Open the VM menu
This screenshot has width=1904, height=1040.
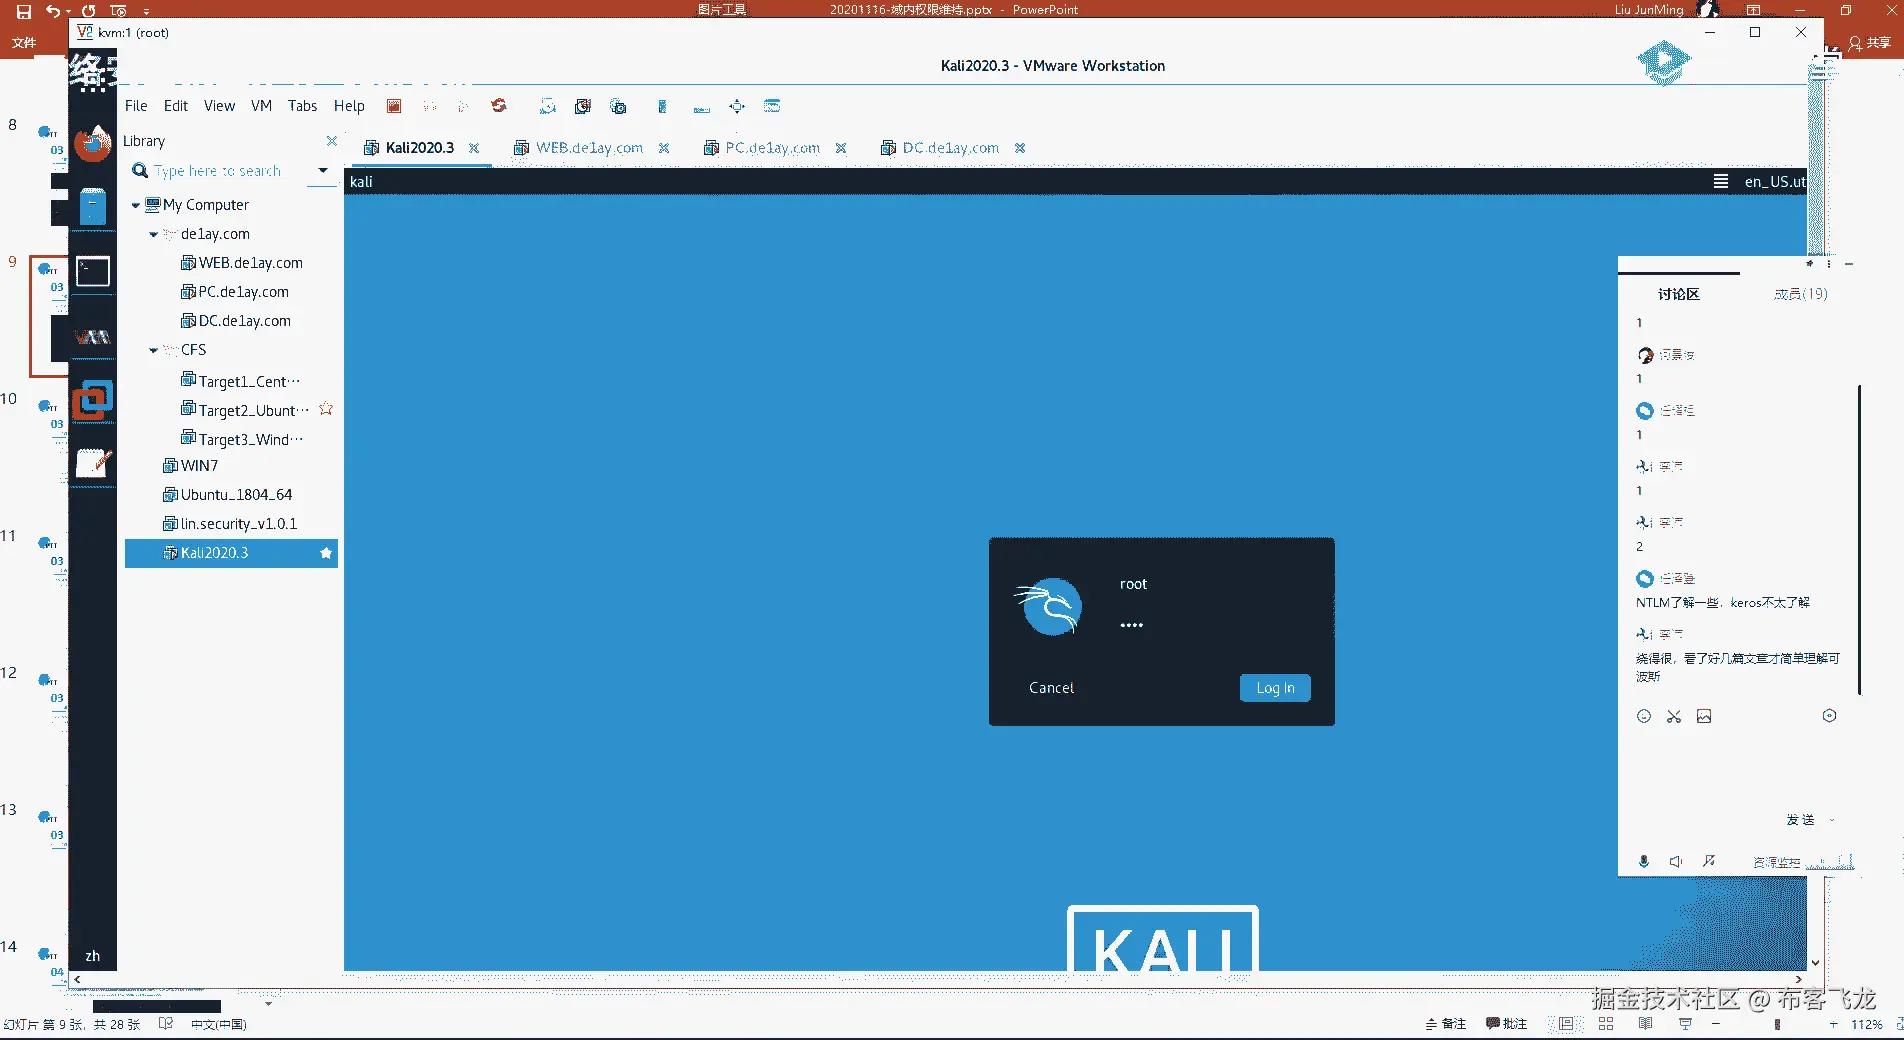pyautogui.click(x=261, y=106)
